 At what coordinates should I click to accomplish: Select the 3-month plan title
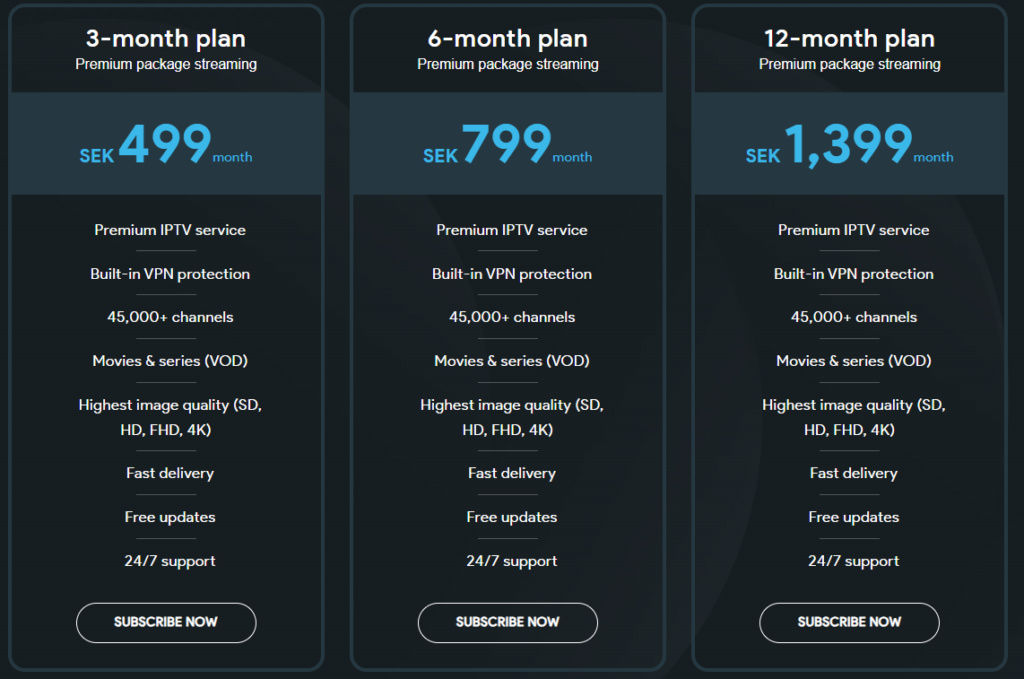tap(166, 40)
